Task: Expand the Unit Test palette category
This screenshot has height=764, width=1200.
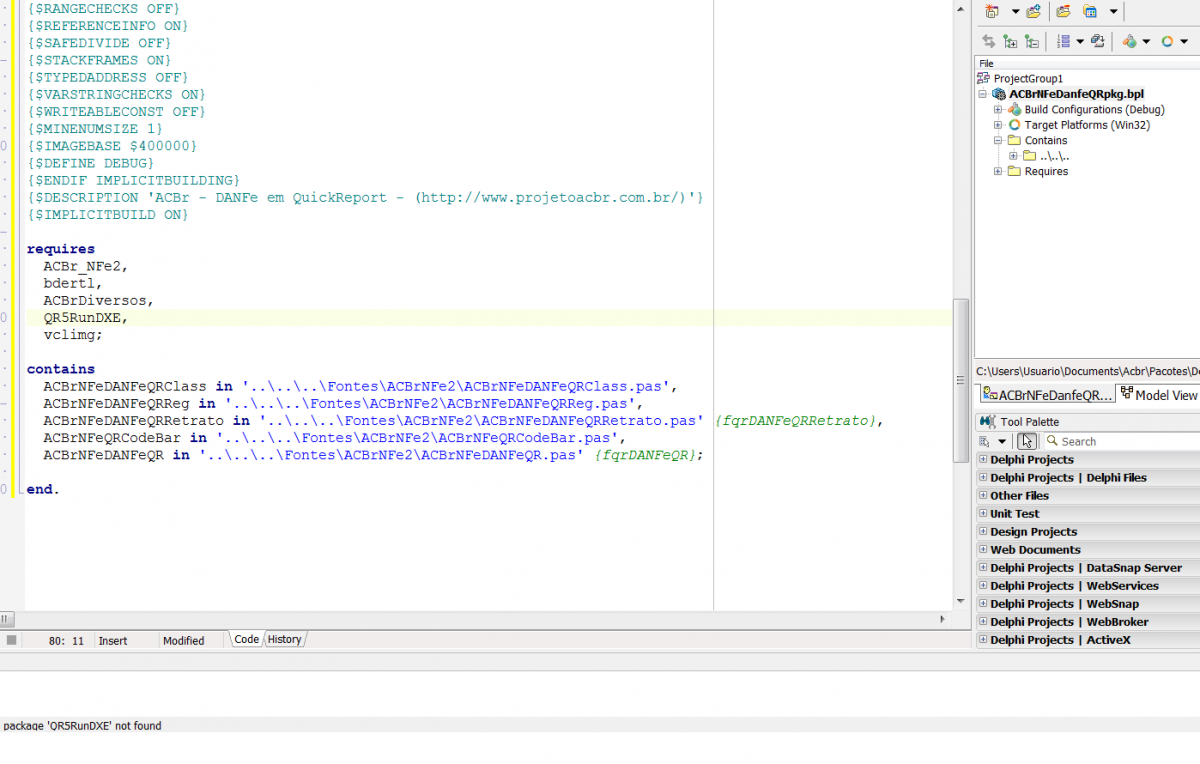Action: [x=983, y=513]
